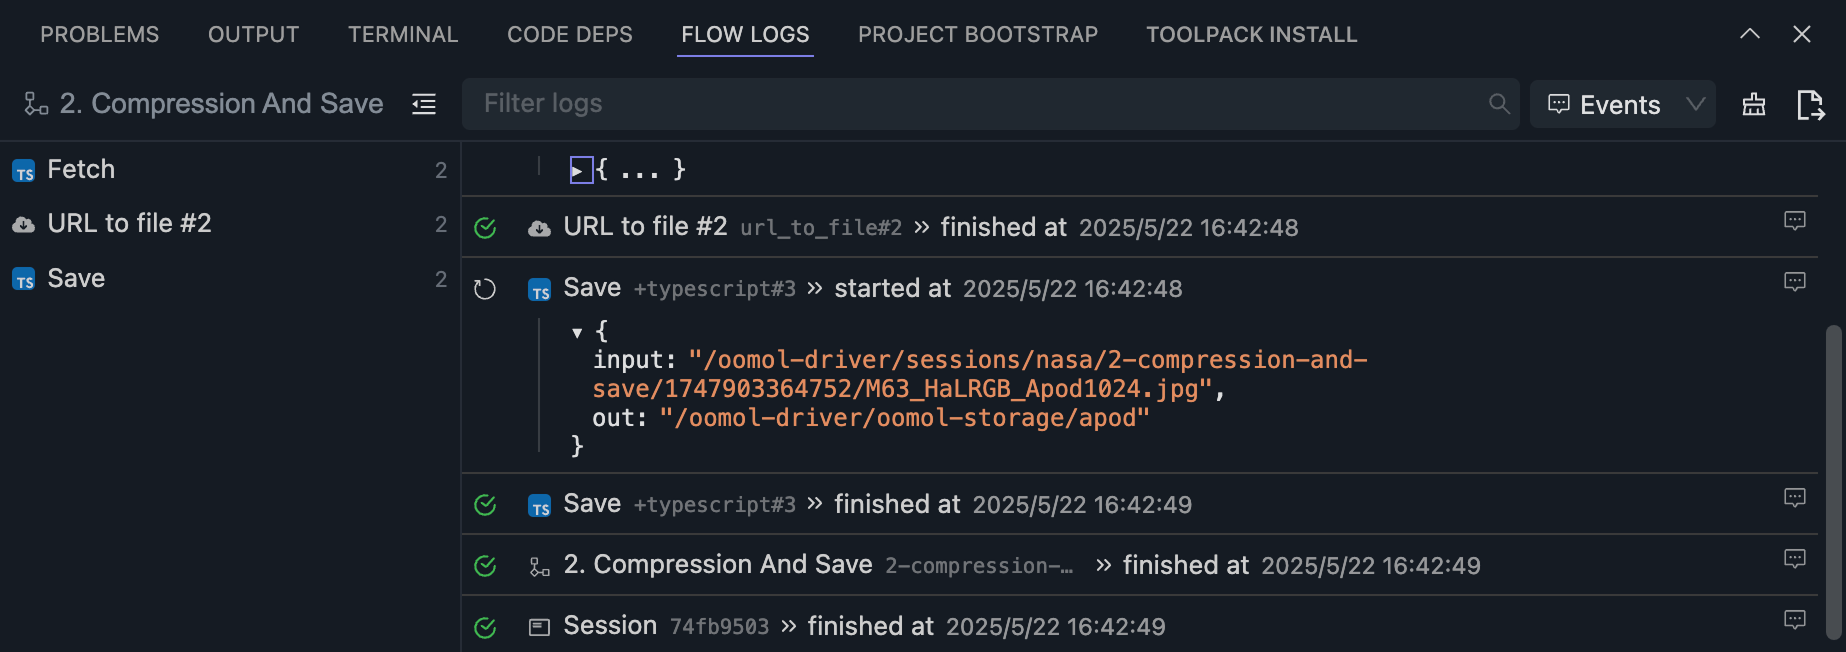1846x652 pixels.
Task: Click the clear logs icon
Action: click(x=1754, y=104)
